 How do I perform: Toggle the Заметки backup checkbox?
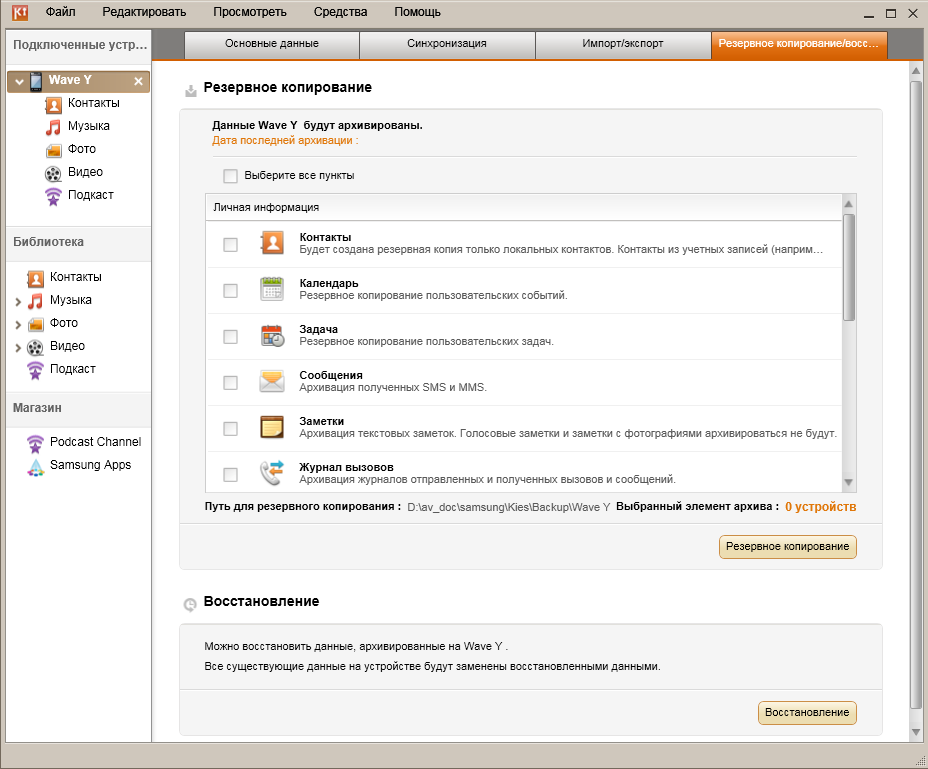[x=231, y=429]
